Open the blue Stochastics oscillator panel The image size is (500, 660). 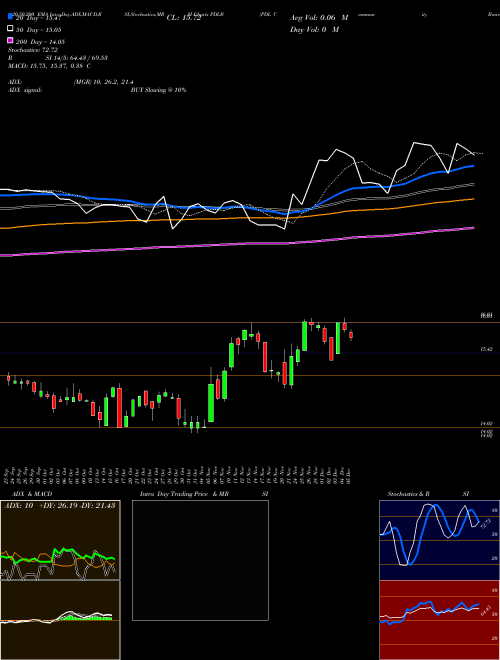click(x=439, y=540)
